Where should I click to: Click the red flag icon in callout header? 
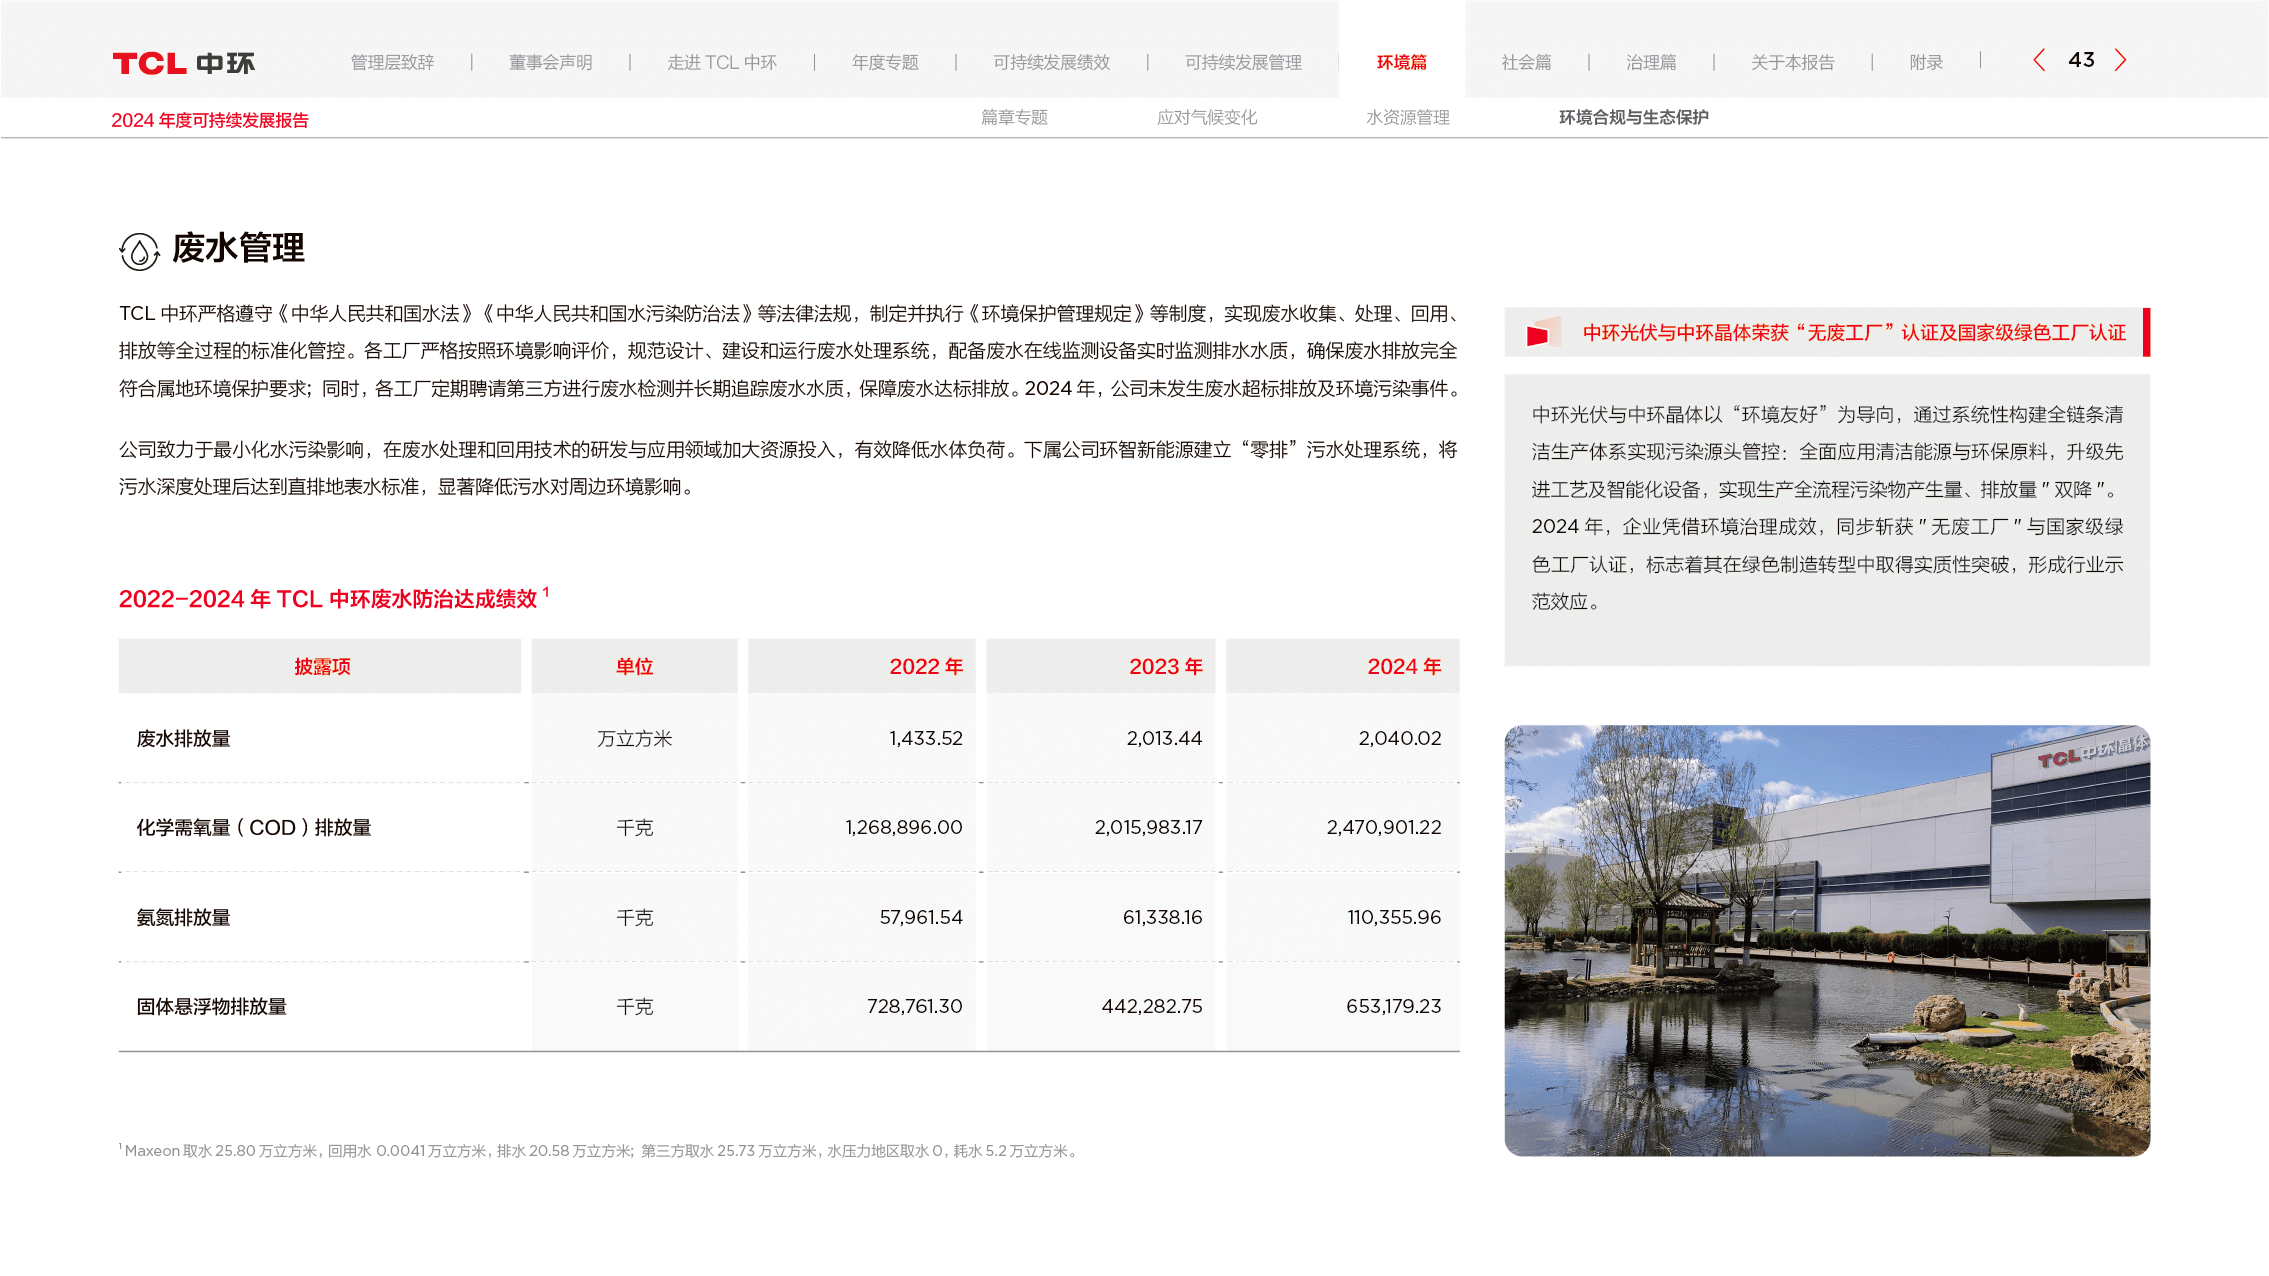coord(1541,333)
